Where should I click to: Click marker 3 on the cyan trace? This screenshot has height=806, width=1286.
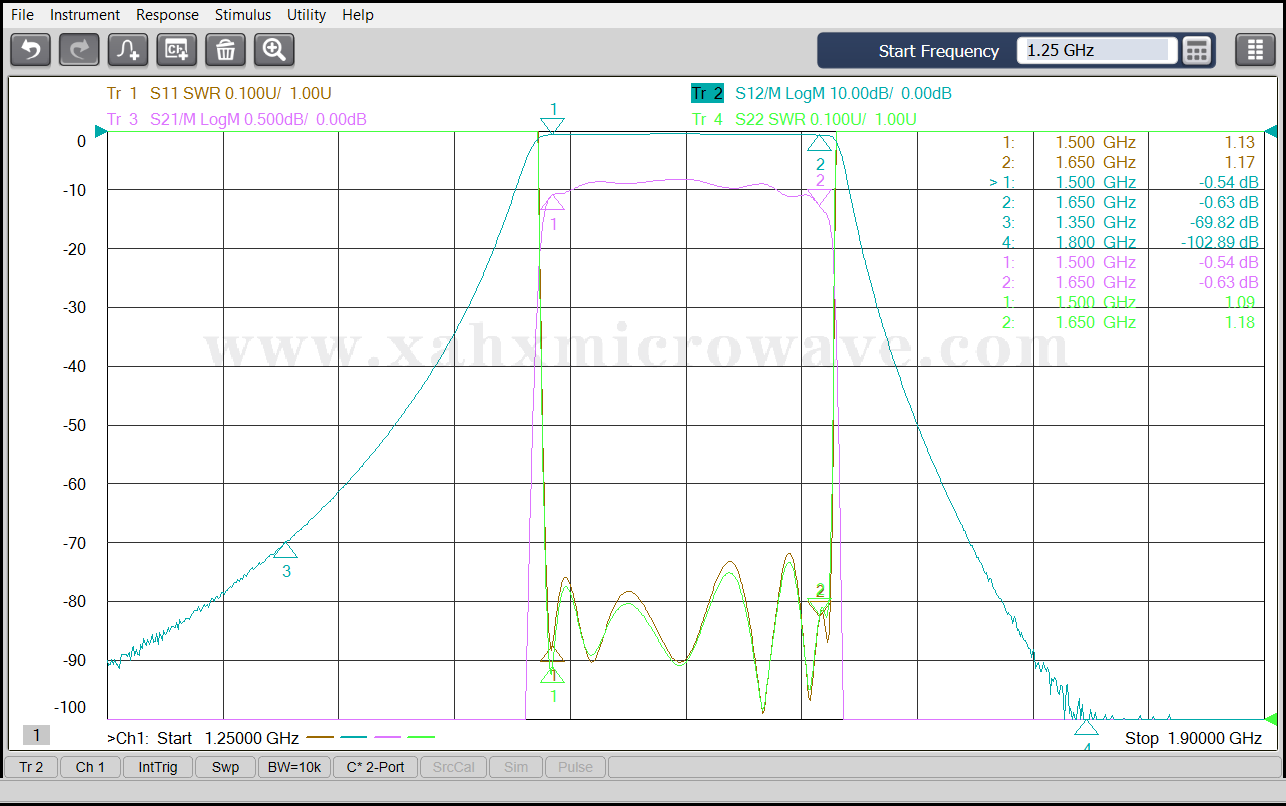(286, 551)
